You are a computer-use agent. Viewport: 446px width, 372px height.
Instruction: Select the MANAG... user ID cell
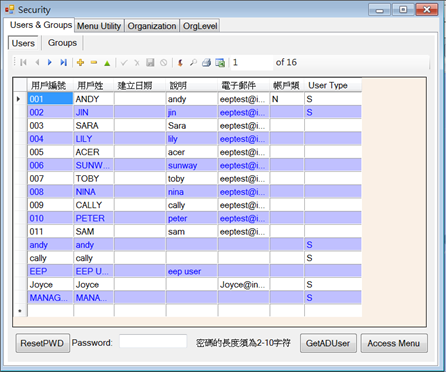click(50, 298)
